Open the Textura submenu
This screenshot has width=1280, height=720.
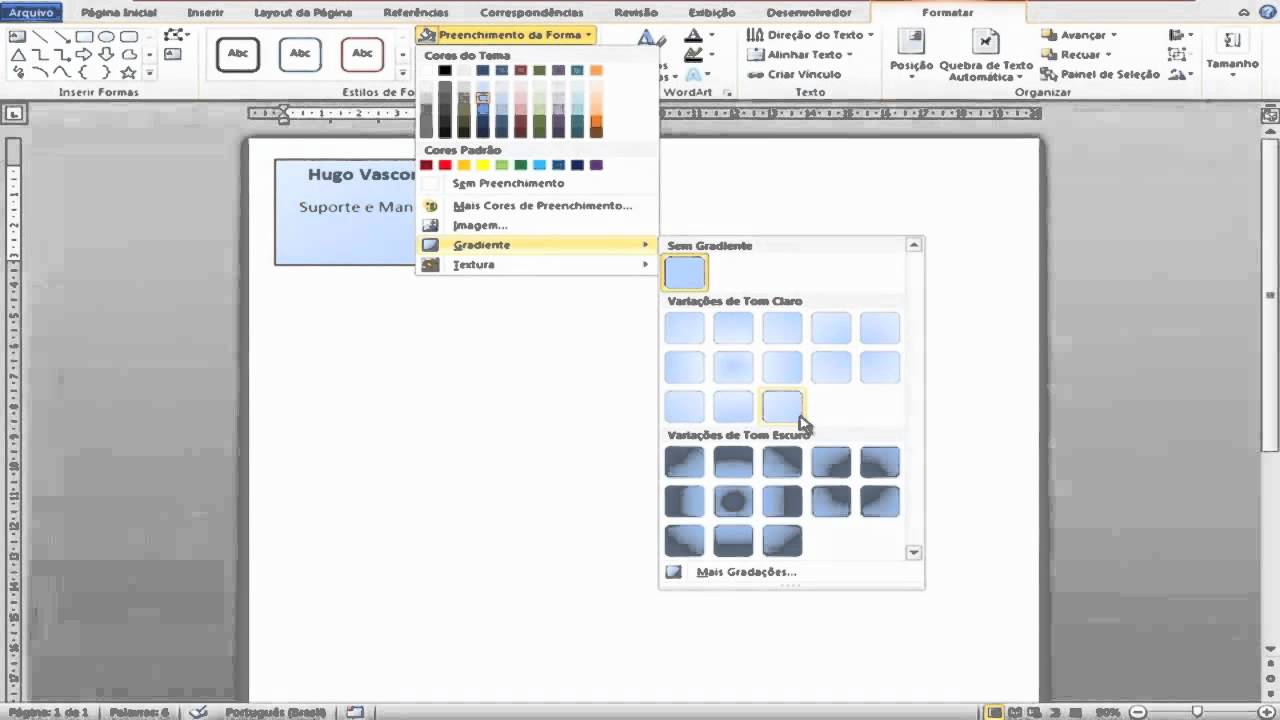pyautogui.click(x=537, y=265)
